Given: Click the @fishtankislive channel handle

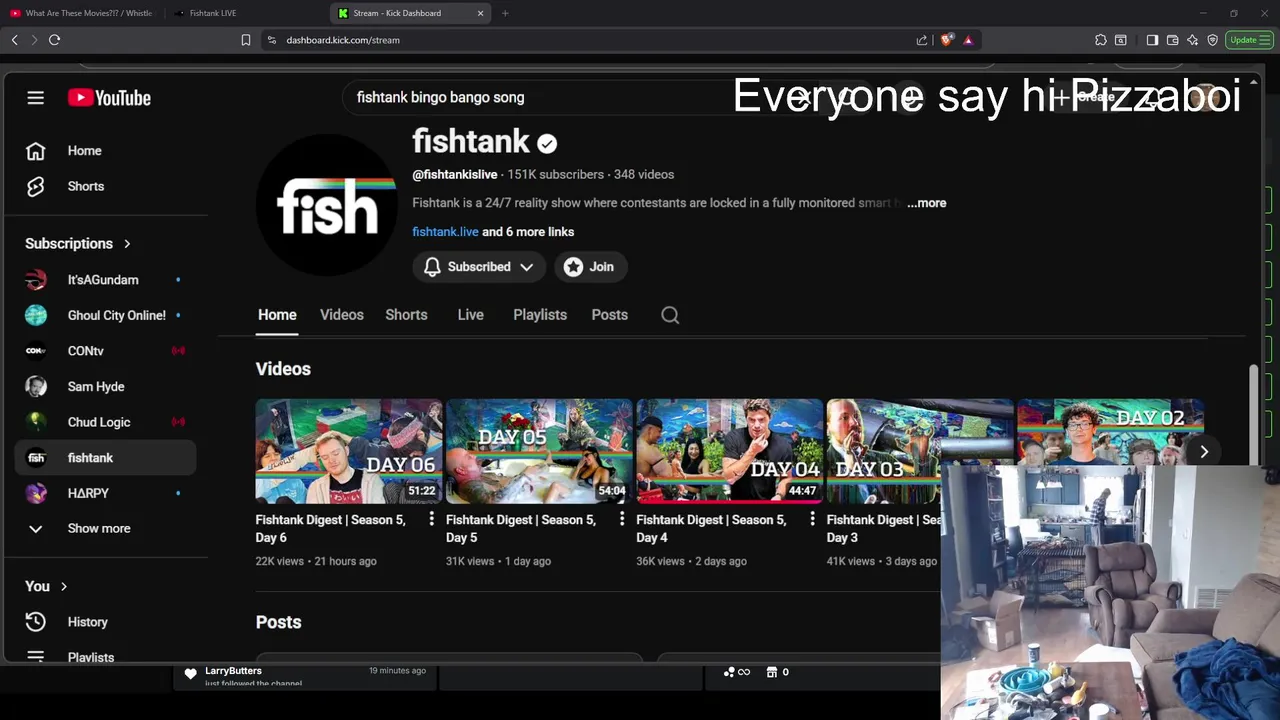Looking at the screenshot, I should point(455,175).
